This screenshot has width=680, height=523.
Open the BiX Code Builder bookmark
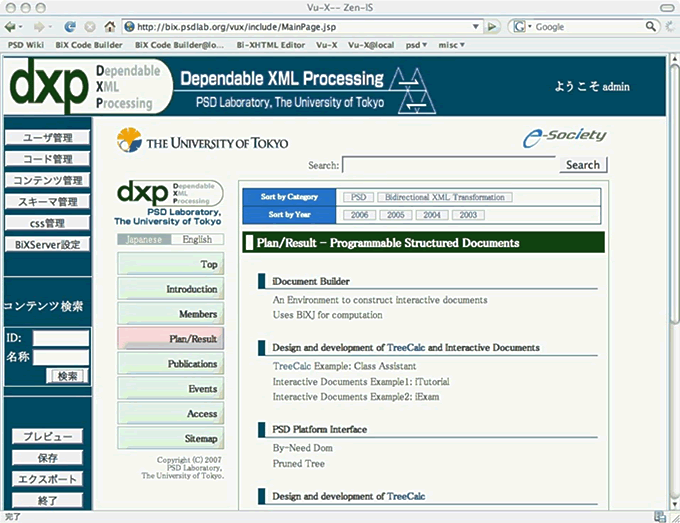pyautogui.click(x=89, y=45)
